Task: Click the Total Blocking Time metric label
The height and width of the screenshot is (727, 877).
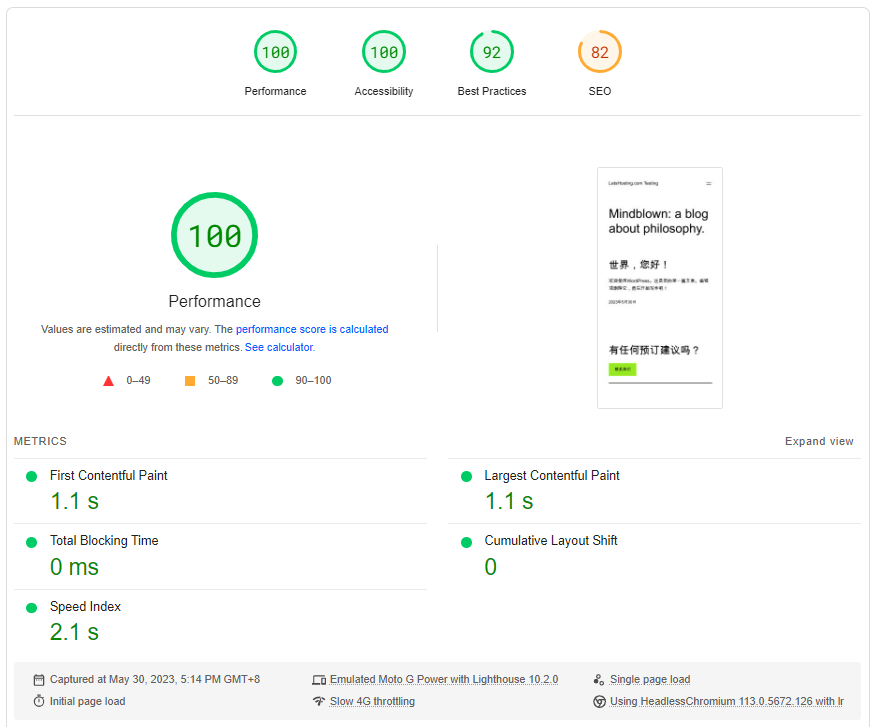Action: point(104,541)
